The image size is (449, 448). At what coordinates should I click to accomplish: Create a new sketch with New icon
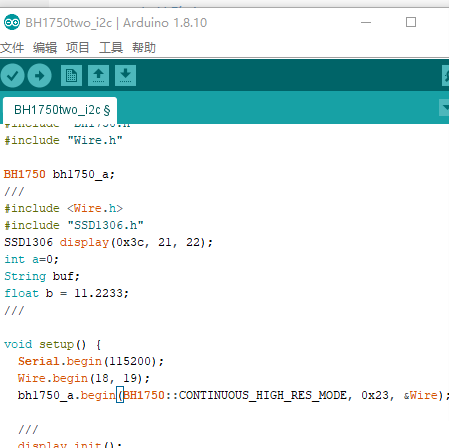coord(71,76)
